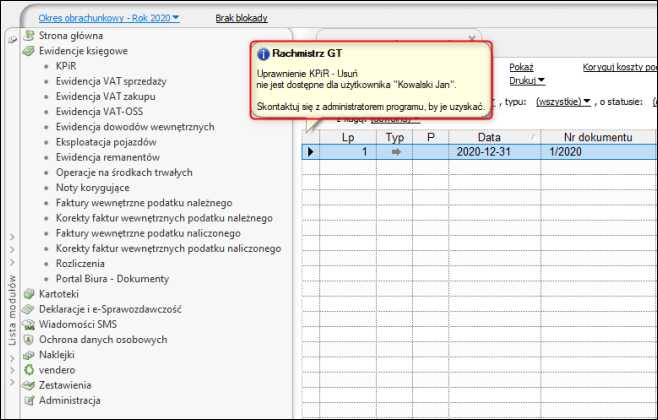Click the Strona główna icon

[29, 36]
